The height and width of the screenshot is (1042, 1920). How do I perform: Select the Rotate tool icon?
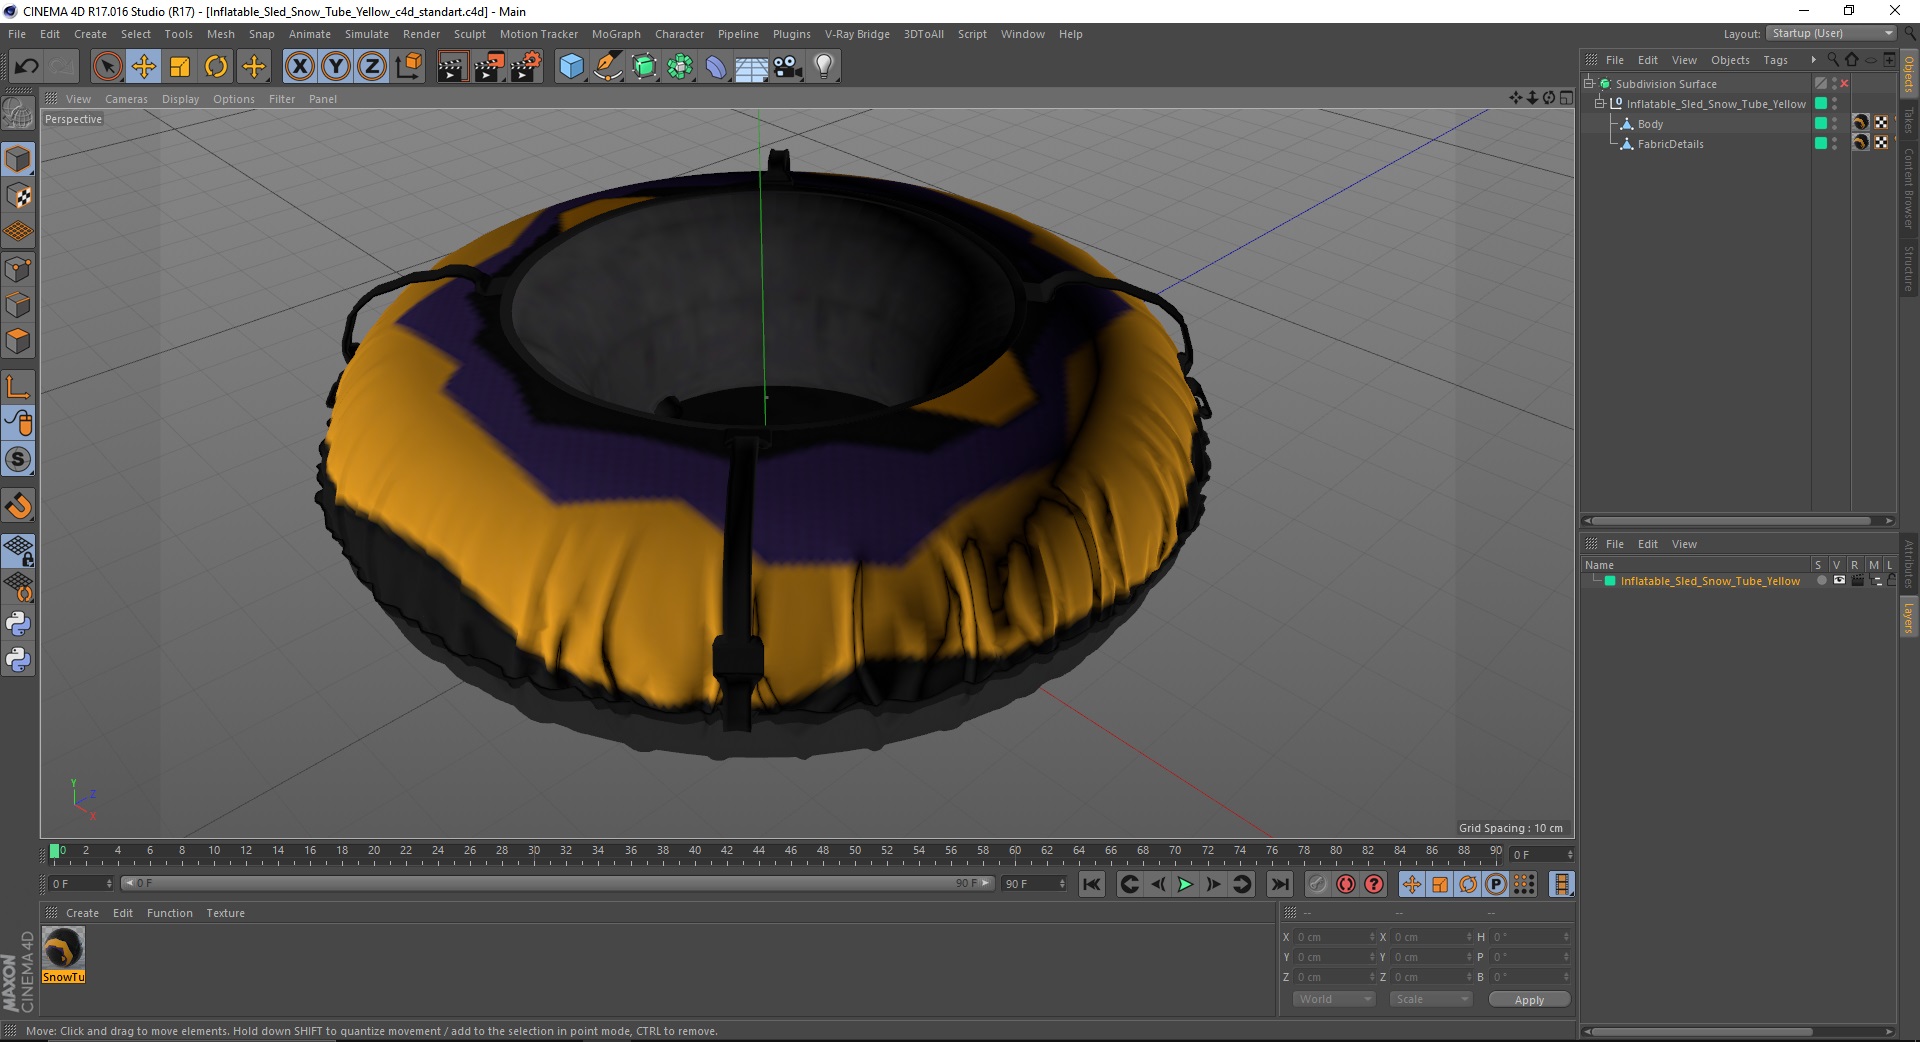[x=216, y=67]
